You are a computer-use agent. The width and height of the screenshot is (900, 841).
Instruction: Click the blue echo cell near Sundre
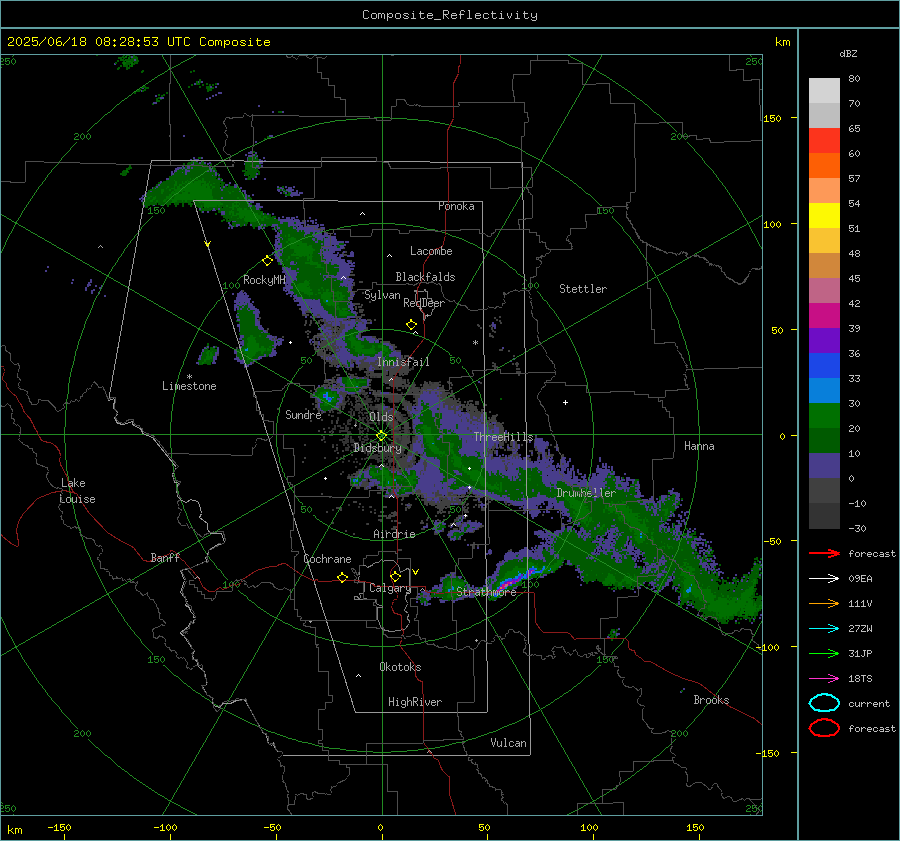327,397
